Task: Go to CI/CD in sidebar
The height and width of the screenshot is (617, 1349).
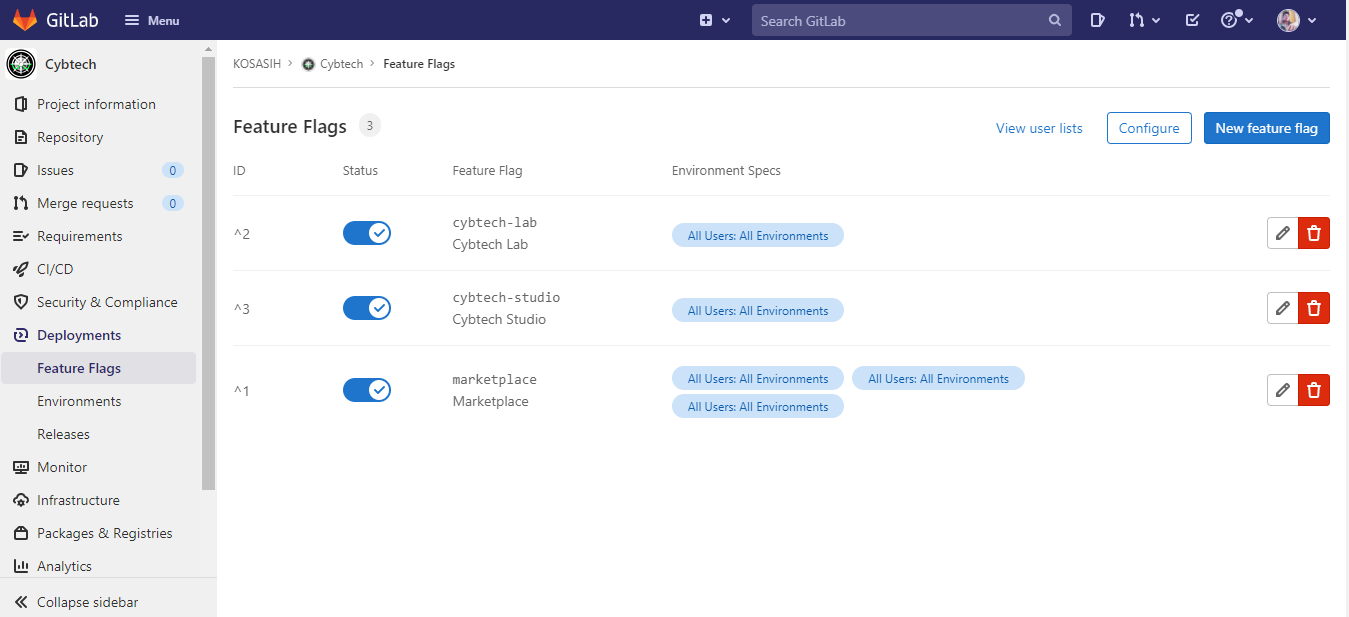Action: pos(55,269)
